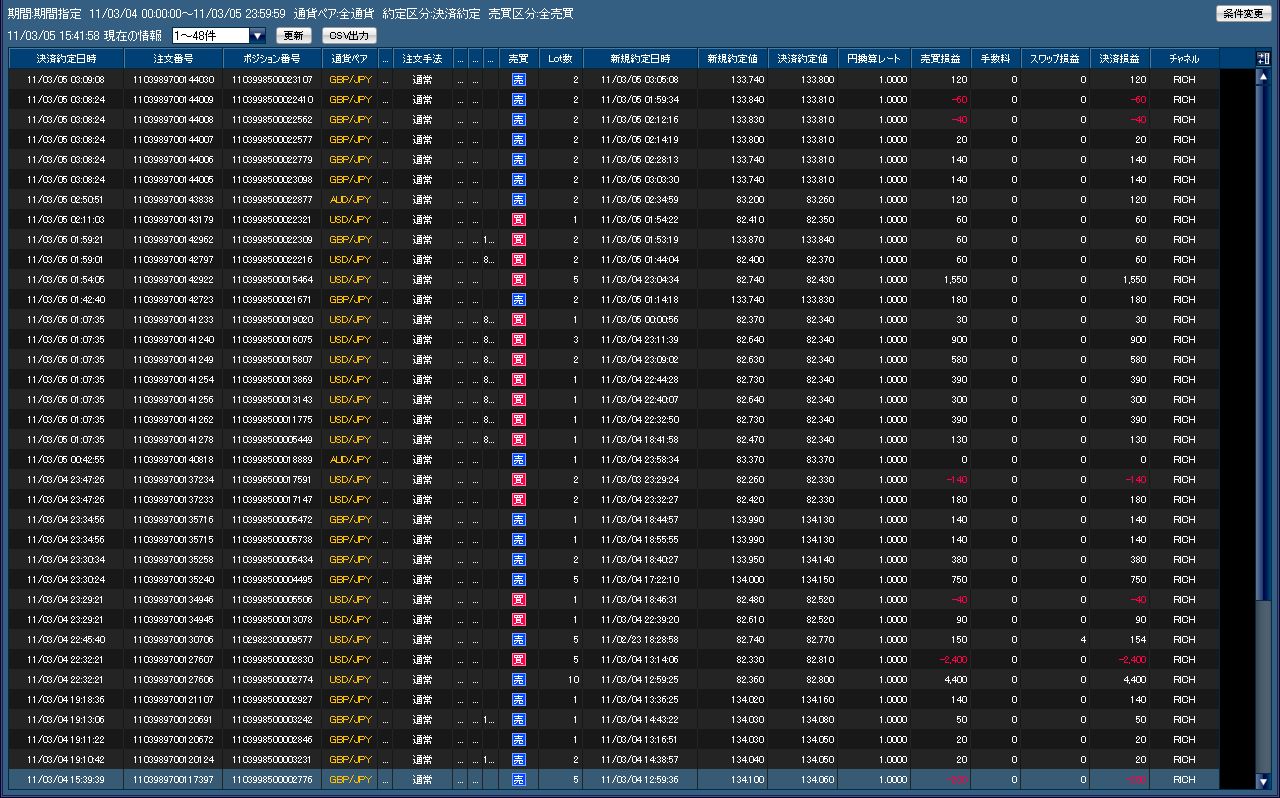Click position number 1103998500015464
Viewport: 1280px width, 798px height.
tap(272, 279)
